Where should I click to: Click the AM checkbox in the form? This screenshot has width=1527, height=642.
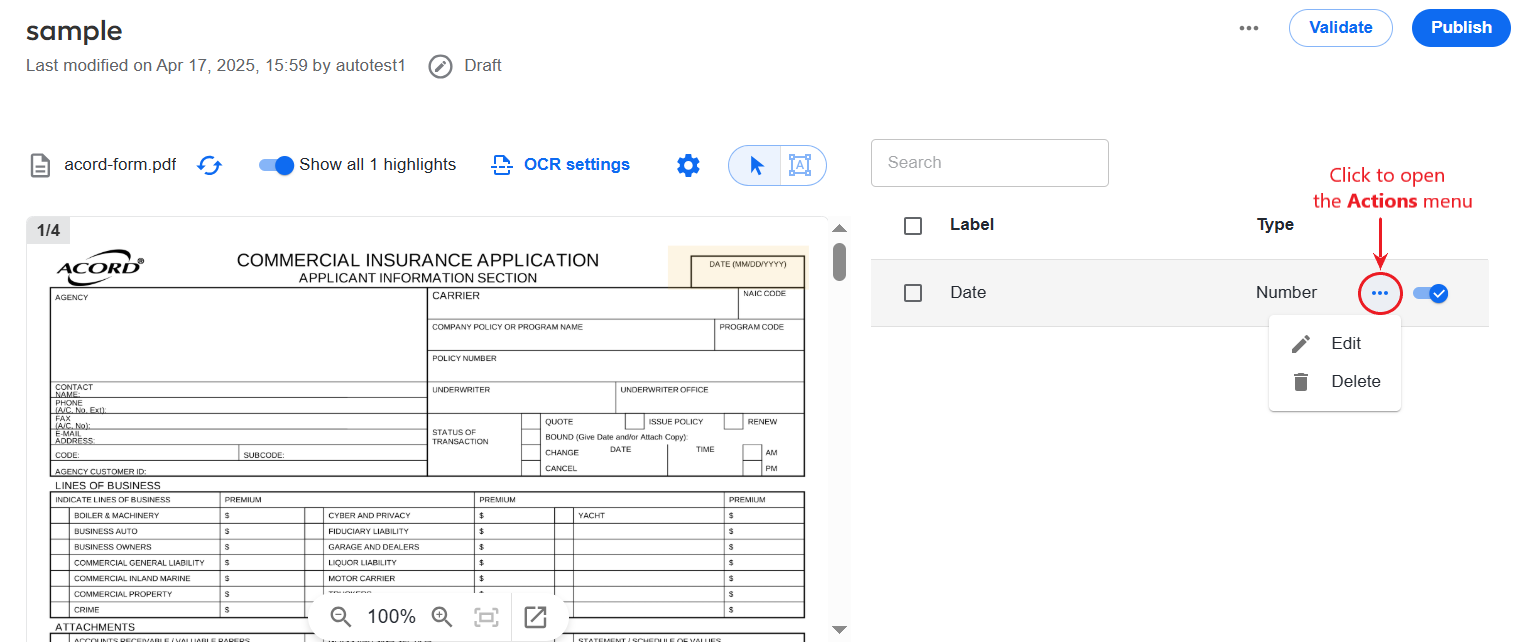(752, 453)
